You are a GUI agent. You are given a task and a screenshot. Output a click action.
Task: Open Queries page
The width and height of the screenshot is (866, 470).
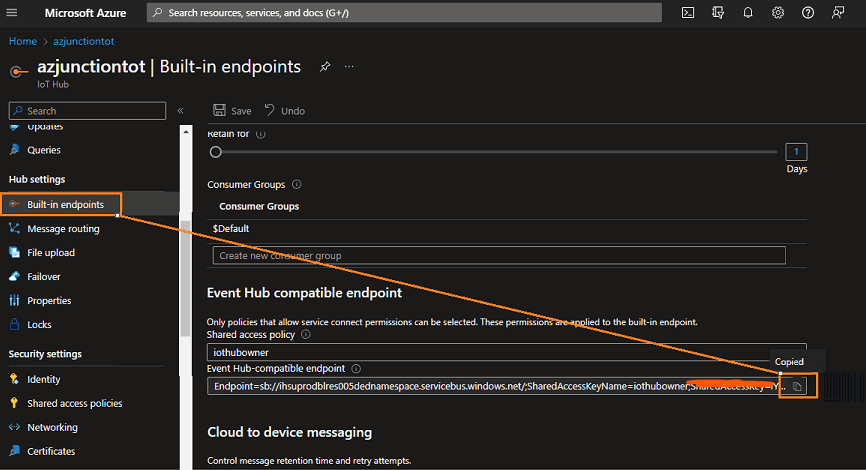(44, 150)
